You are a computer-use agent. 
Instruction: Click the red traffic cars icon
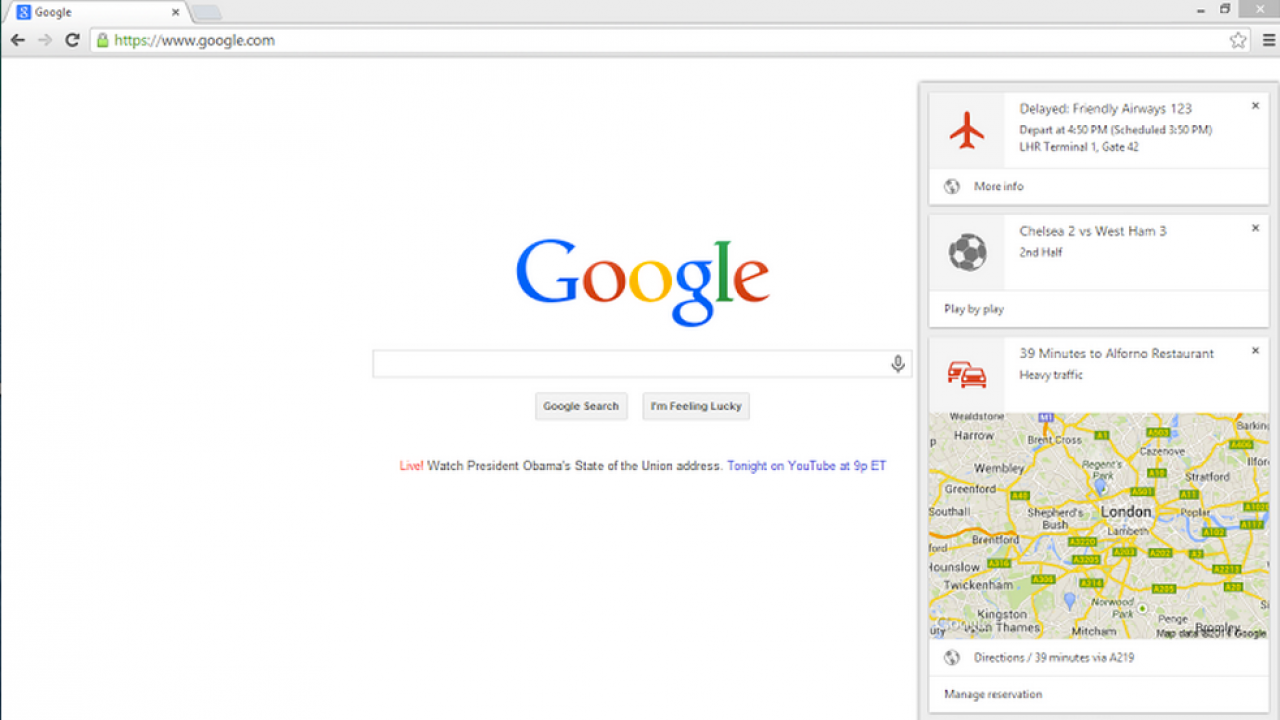click(x=967, y=375)
